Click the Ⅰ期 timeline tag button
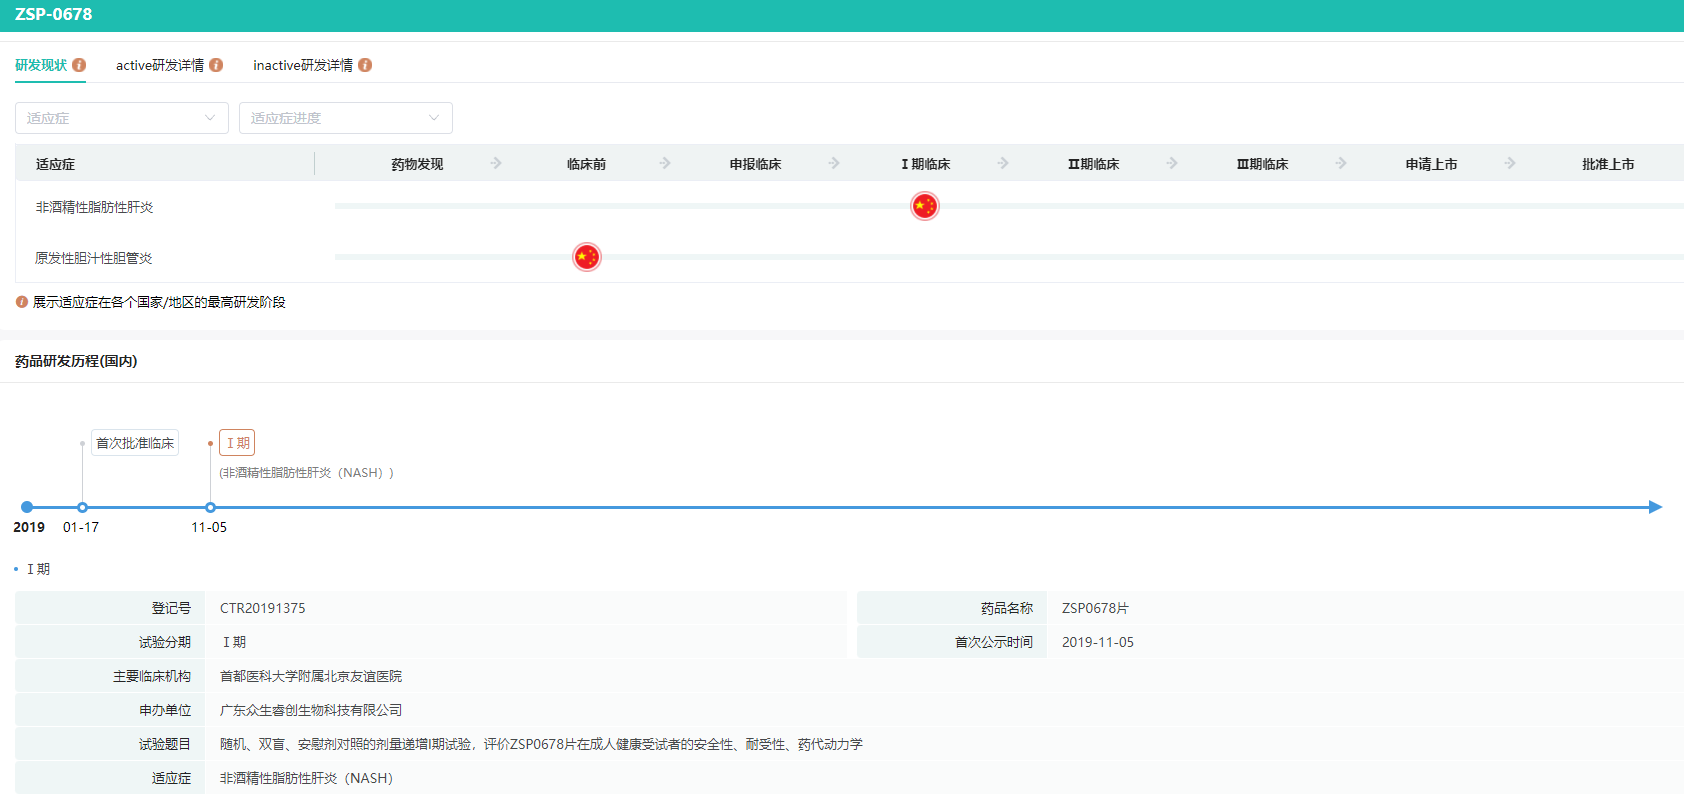Screen dimensions: 1684x794 click(x=237, y=443)
